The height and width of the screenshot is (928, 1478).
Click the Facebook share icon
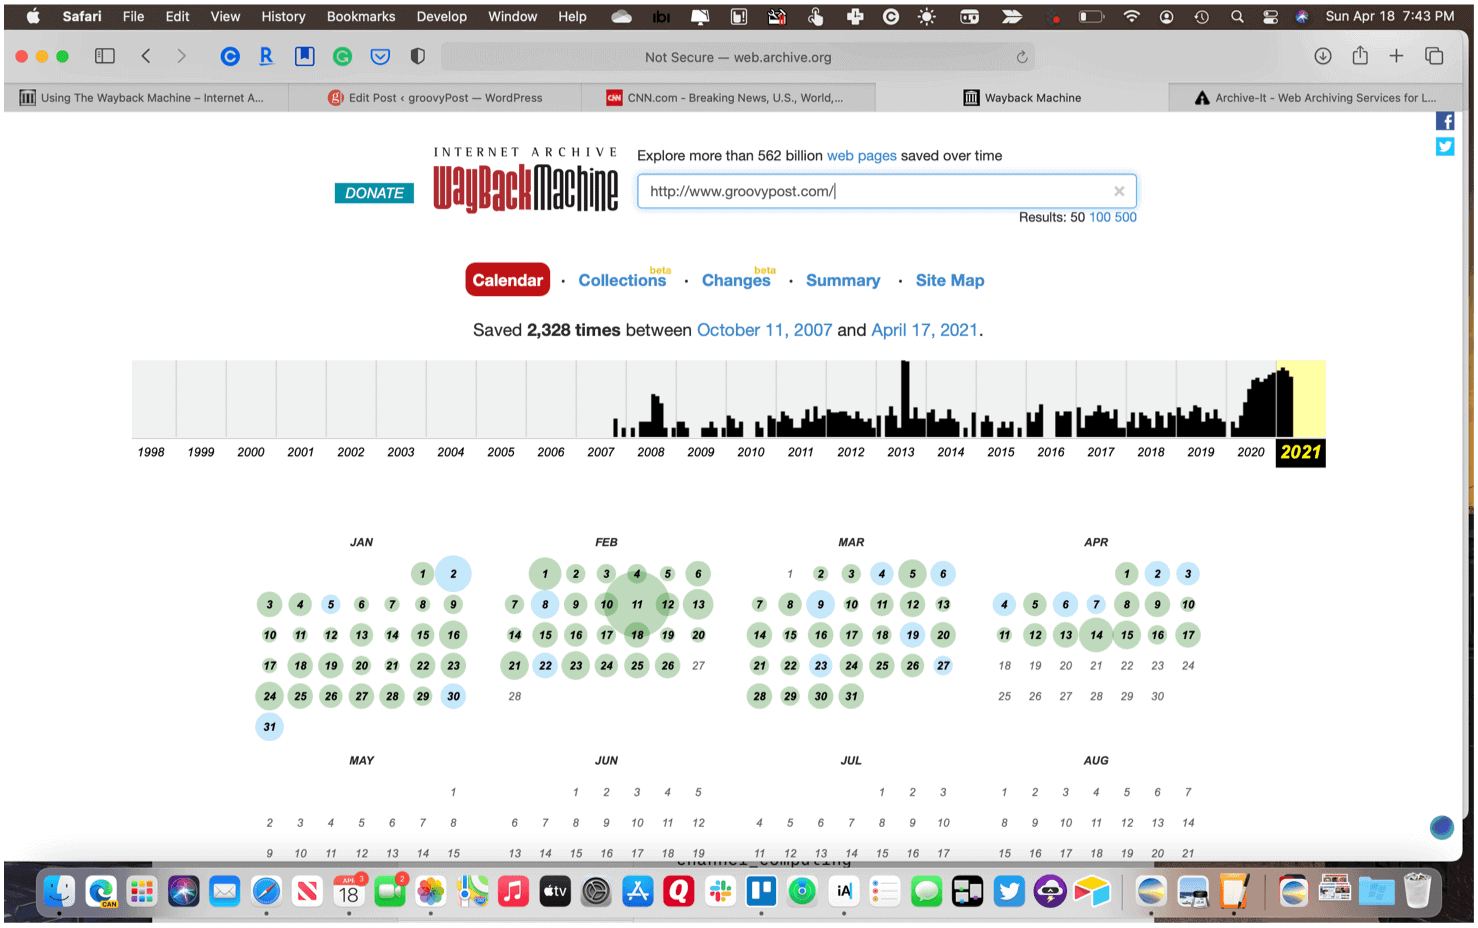(x=1445, y=120)
